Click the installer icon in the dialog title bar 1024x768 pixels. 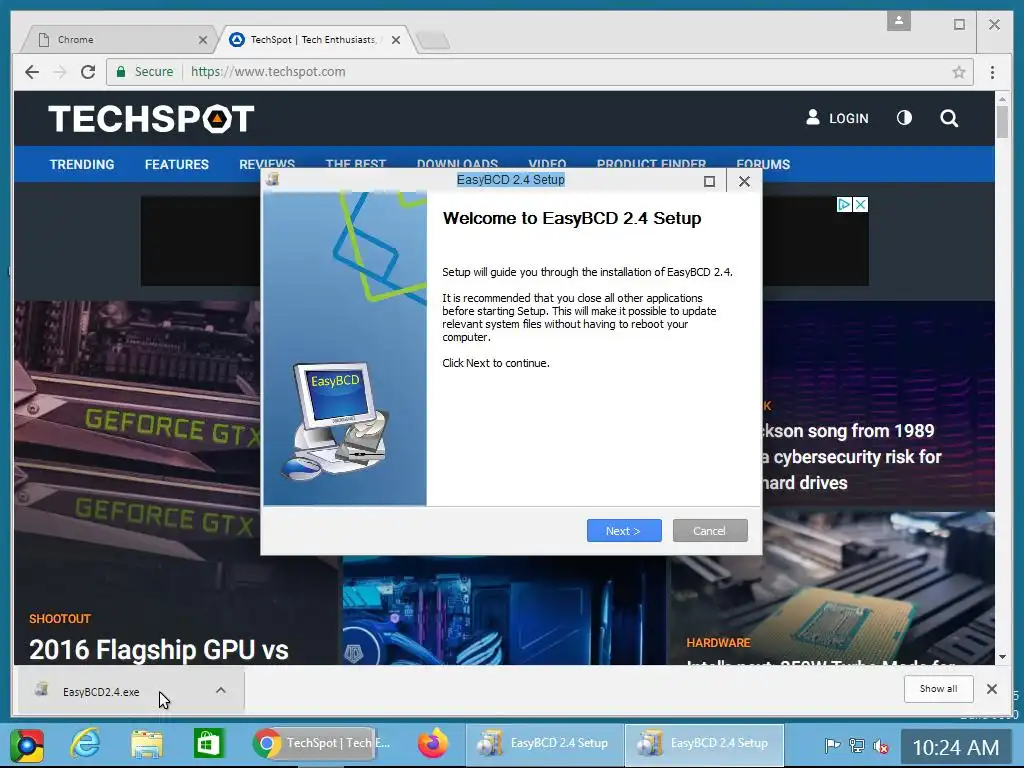pyautogui.click(x=273, y=180)
